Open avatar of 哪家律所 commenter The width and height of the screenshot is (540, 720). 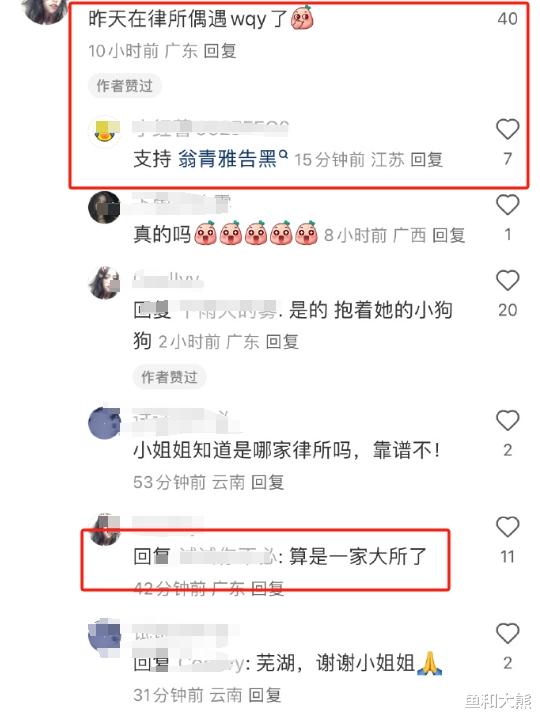point(104,423)
